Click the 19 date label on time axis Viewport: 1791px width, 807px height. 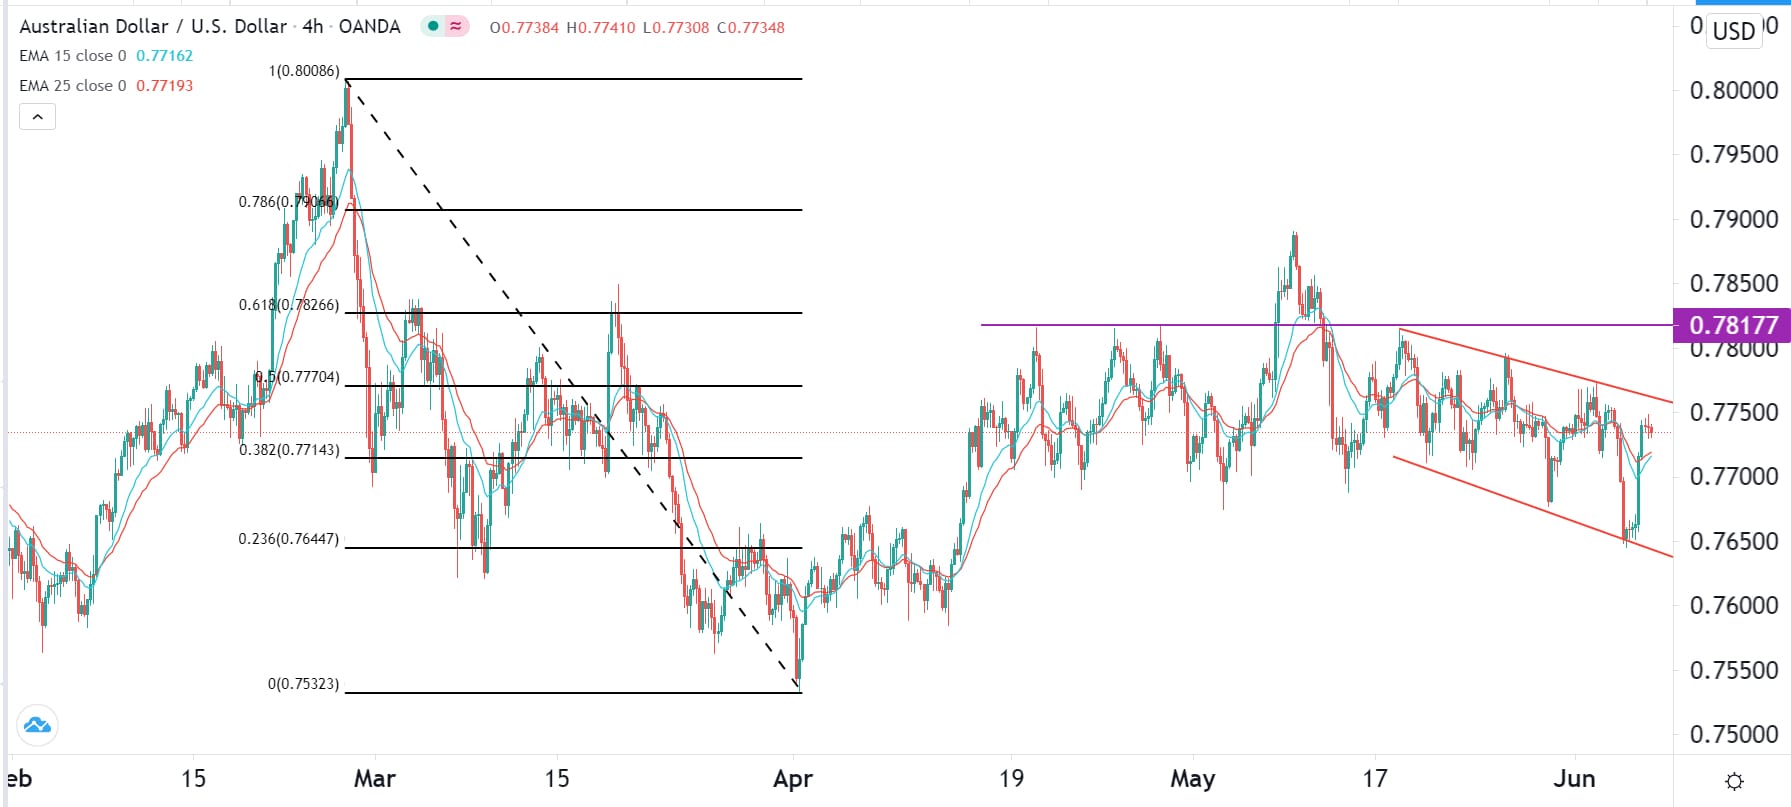point(1011,779)
